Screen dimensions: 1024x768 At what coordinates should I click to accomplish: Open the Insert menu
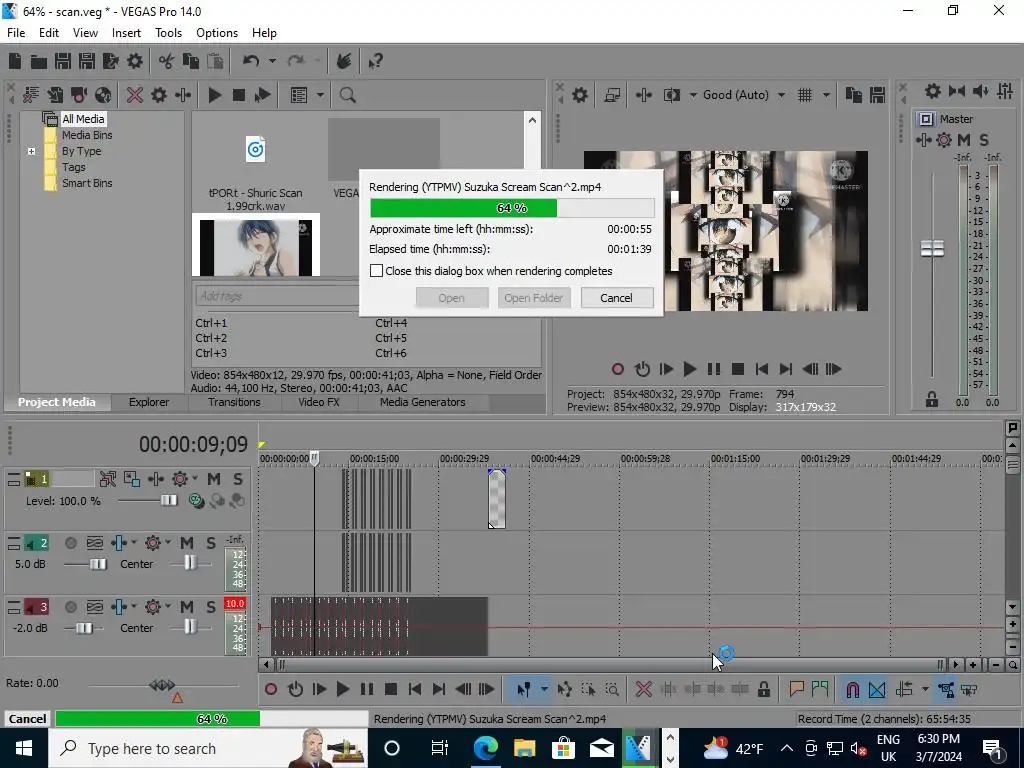pyautogui.click(x=126, y=33)
